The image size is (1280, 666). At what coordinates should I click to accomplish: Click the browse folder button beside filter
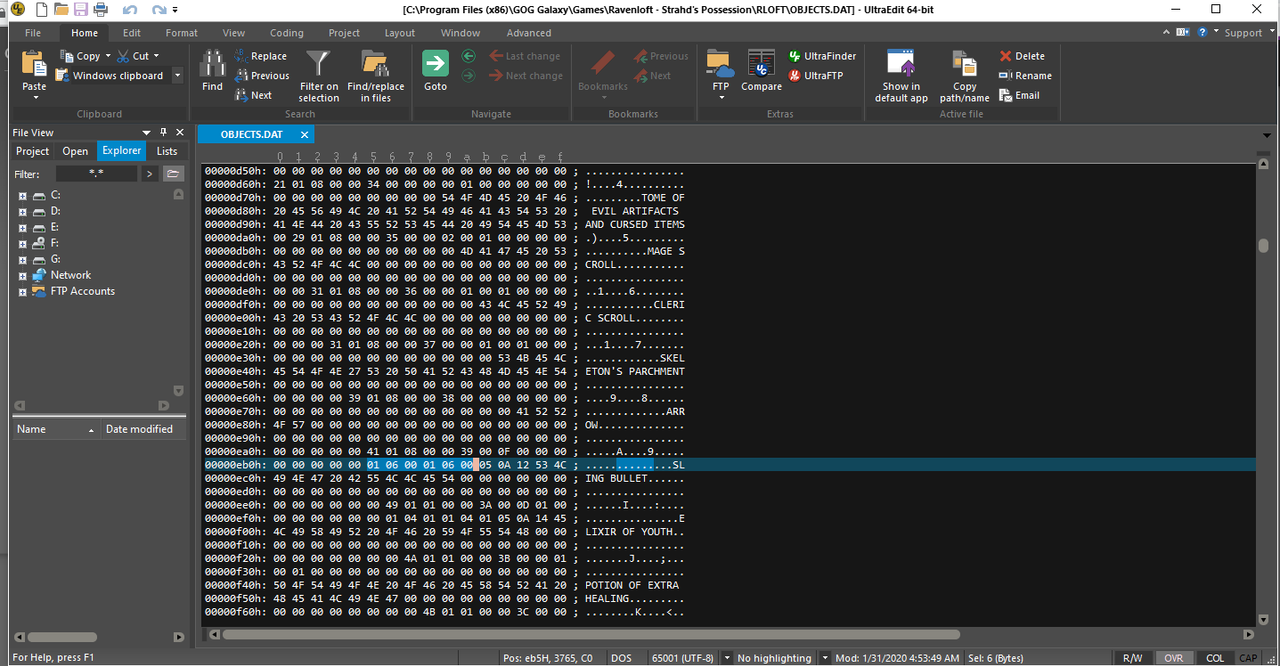pos(173,174)
